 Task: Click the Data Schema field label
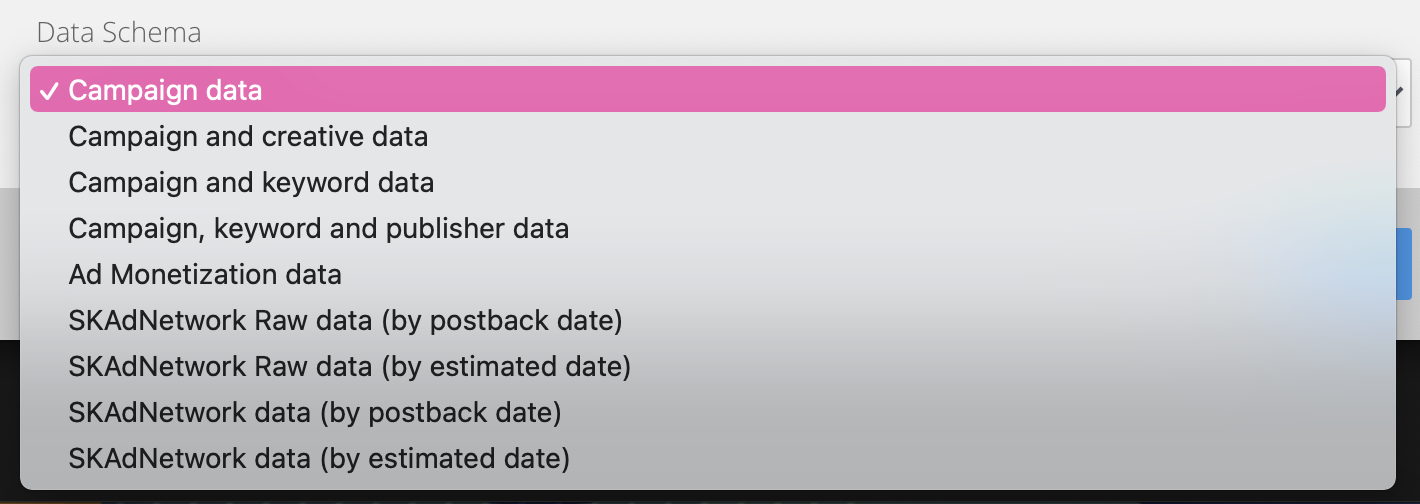118,32
